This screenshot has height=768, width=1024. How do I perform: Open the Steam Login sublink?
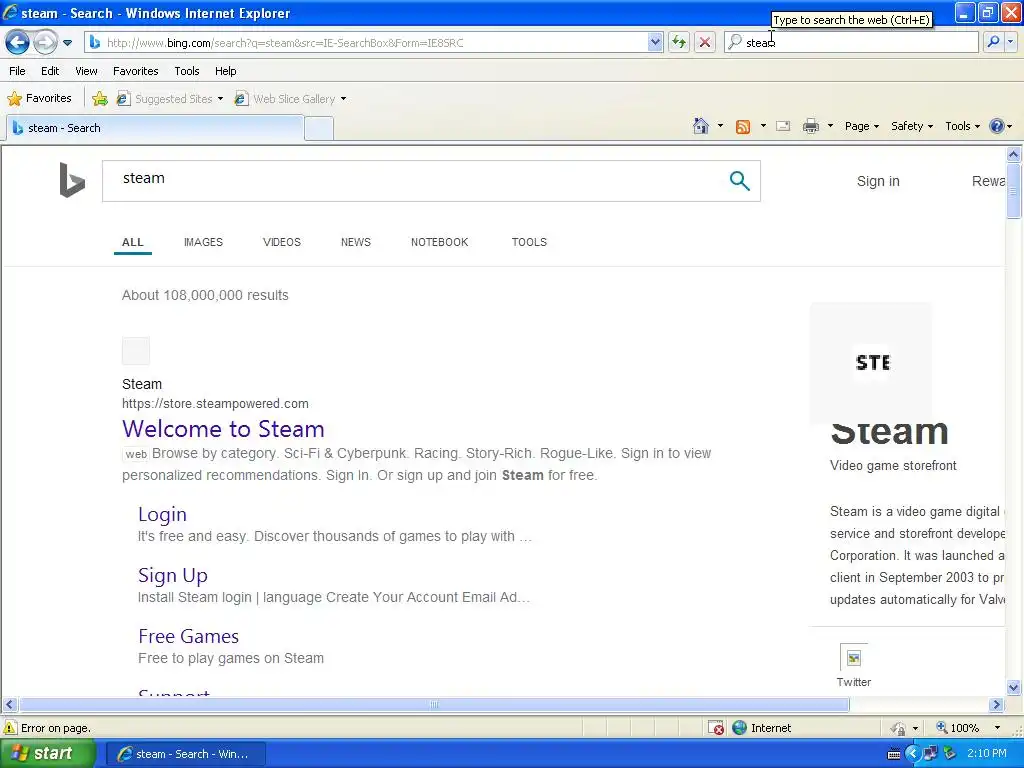coord(163,515)
